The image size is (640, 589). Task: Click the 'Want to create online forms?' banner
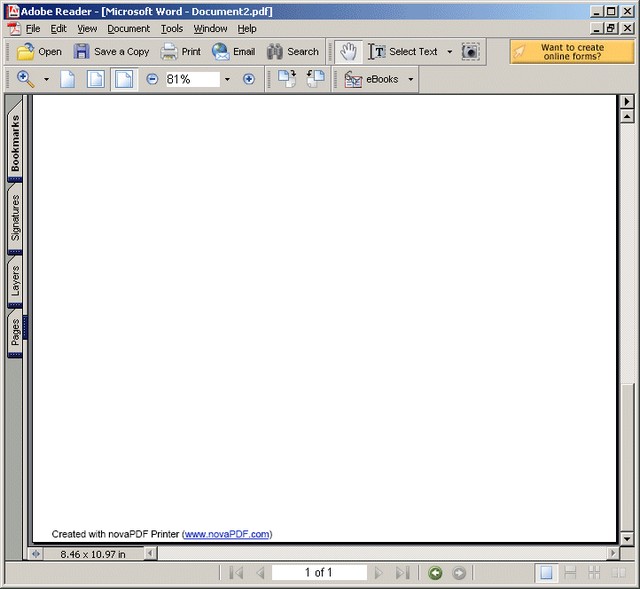coord(572,52)
